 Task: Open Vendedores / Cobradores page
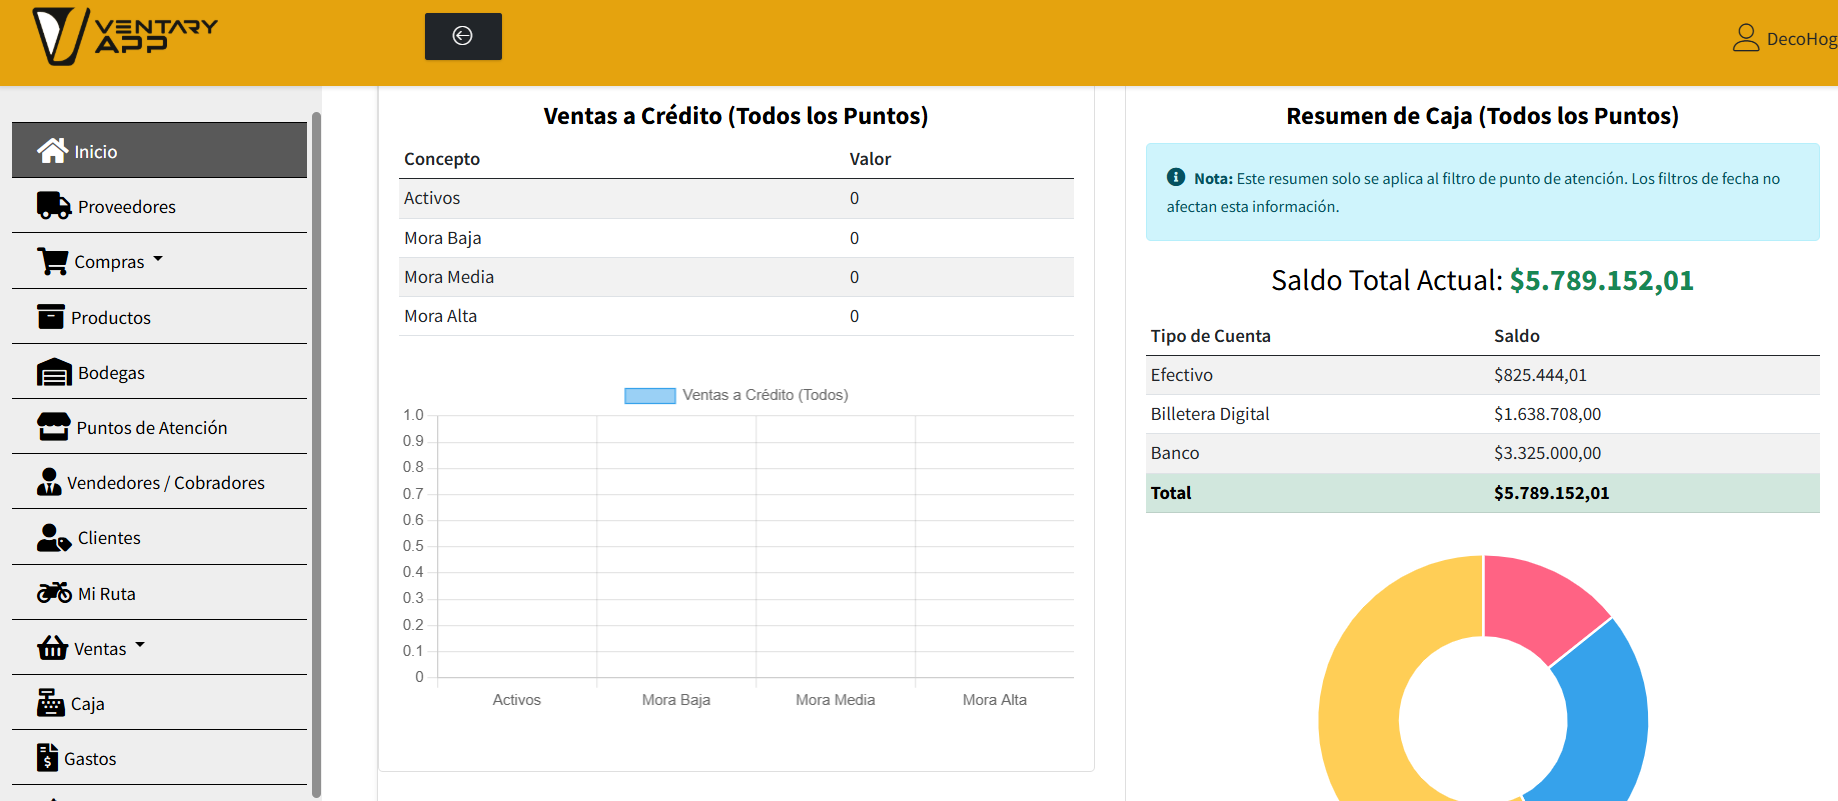(x=159, y=482)
